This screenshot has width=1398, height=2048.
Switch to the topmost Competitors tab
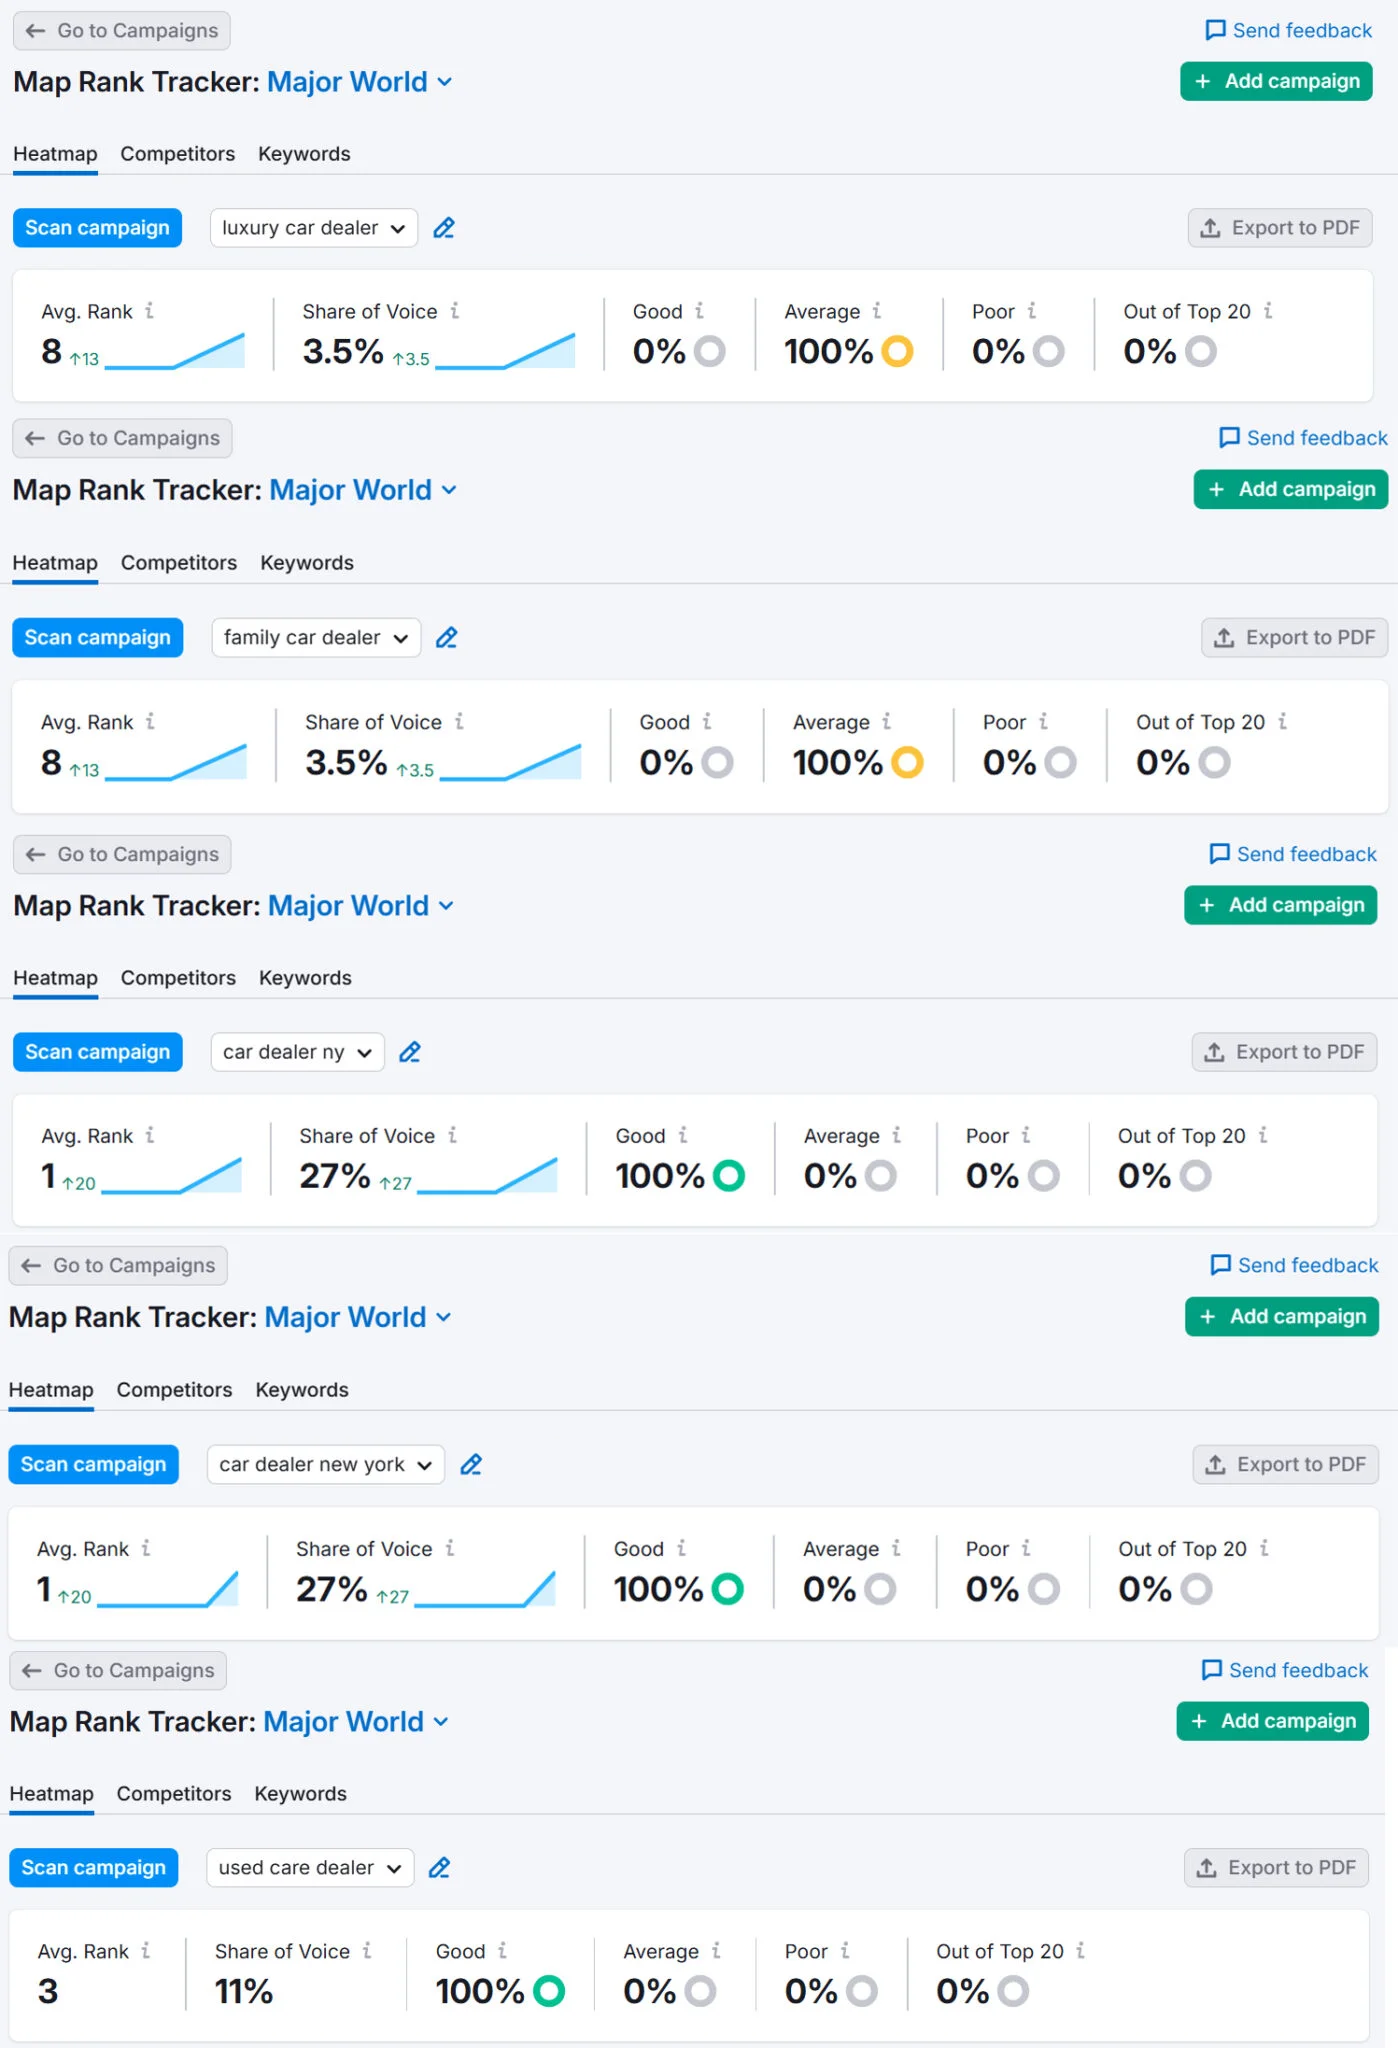[177, 154]
